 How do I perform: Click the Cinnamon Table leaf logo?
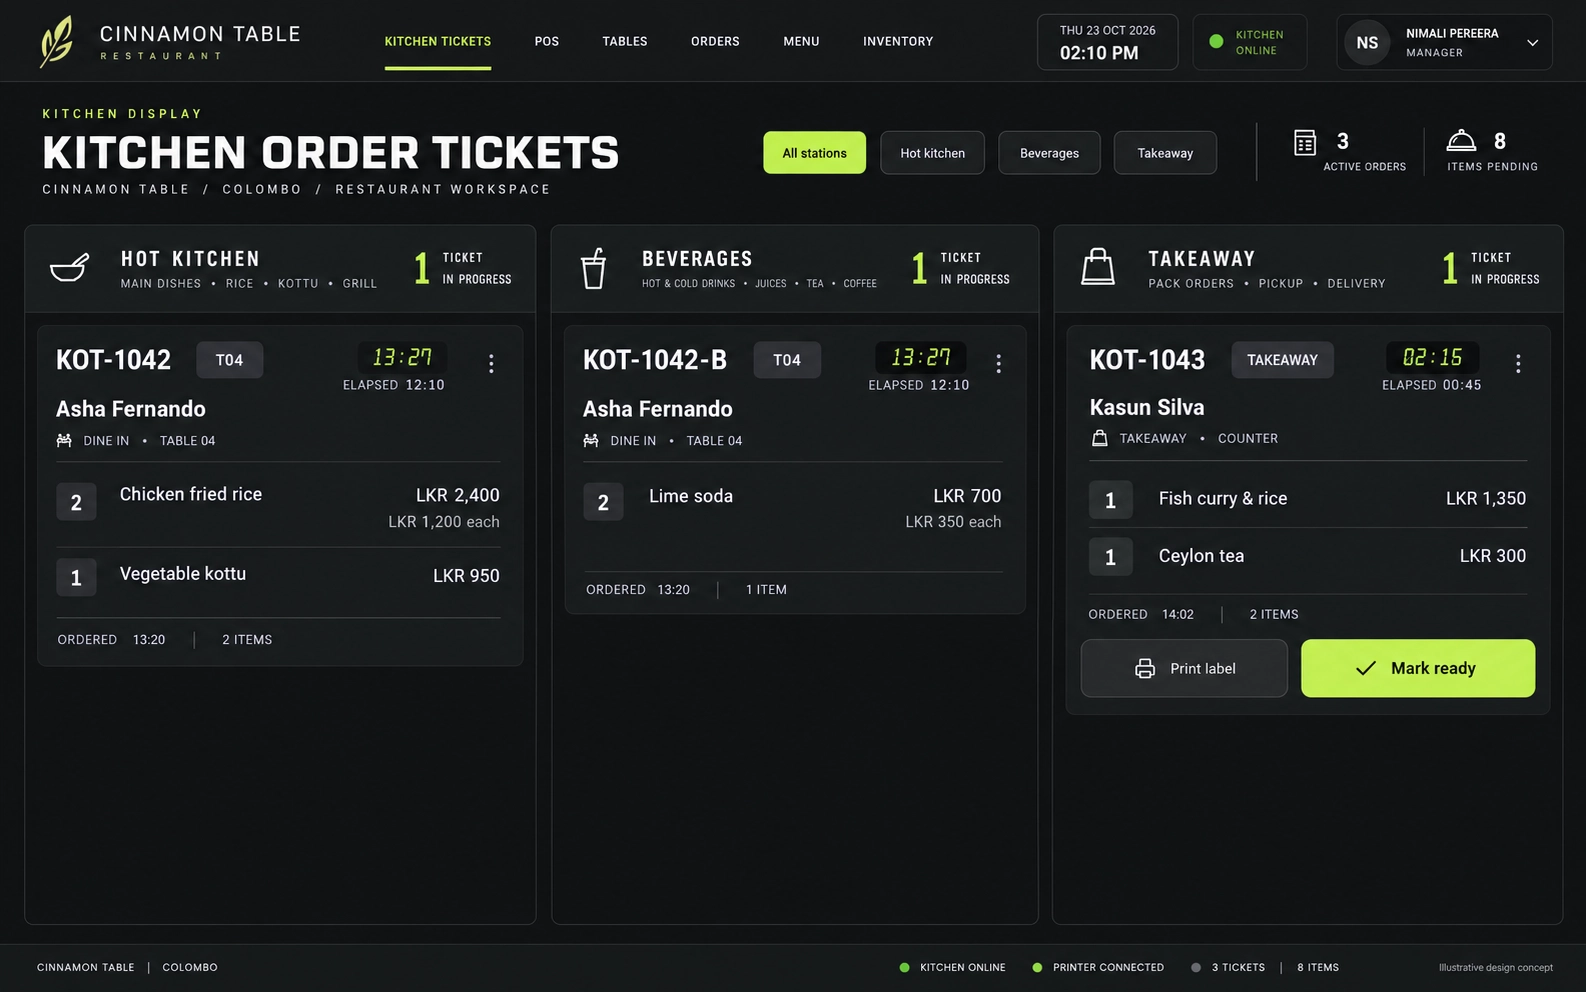pos(56,42)
